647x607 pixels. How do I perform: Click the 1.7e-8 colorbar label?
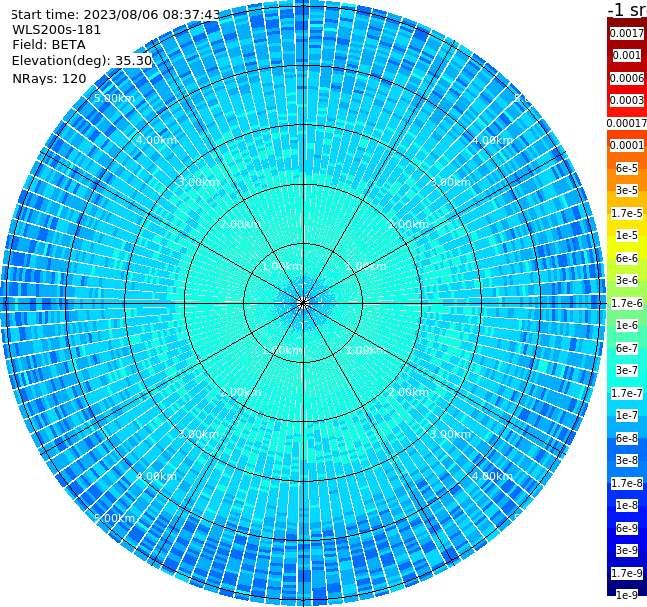627,483
